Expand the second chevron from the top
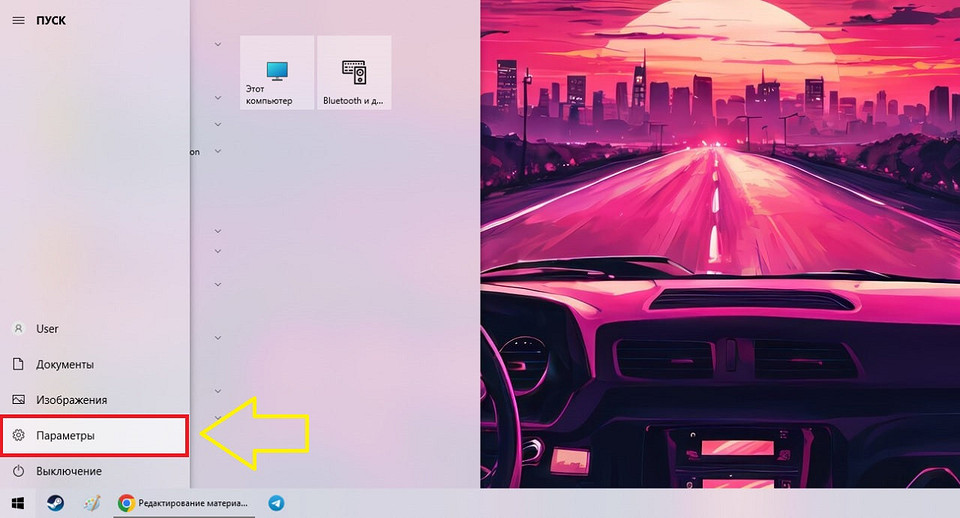This screenshot has width=960, height=518. [x=218, y=98]
